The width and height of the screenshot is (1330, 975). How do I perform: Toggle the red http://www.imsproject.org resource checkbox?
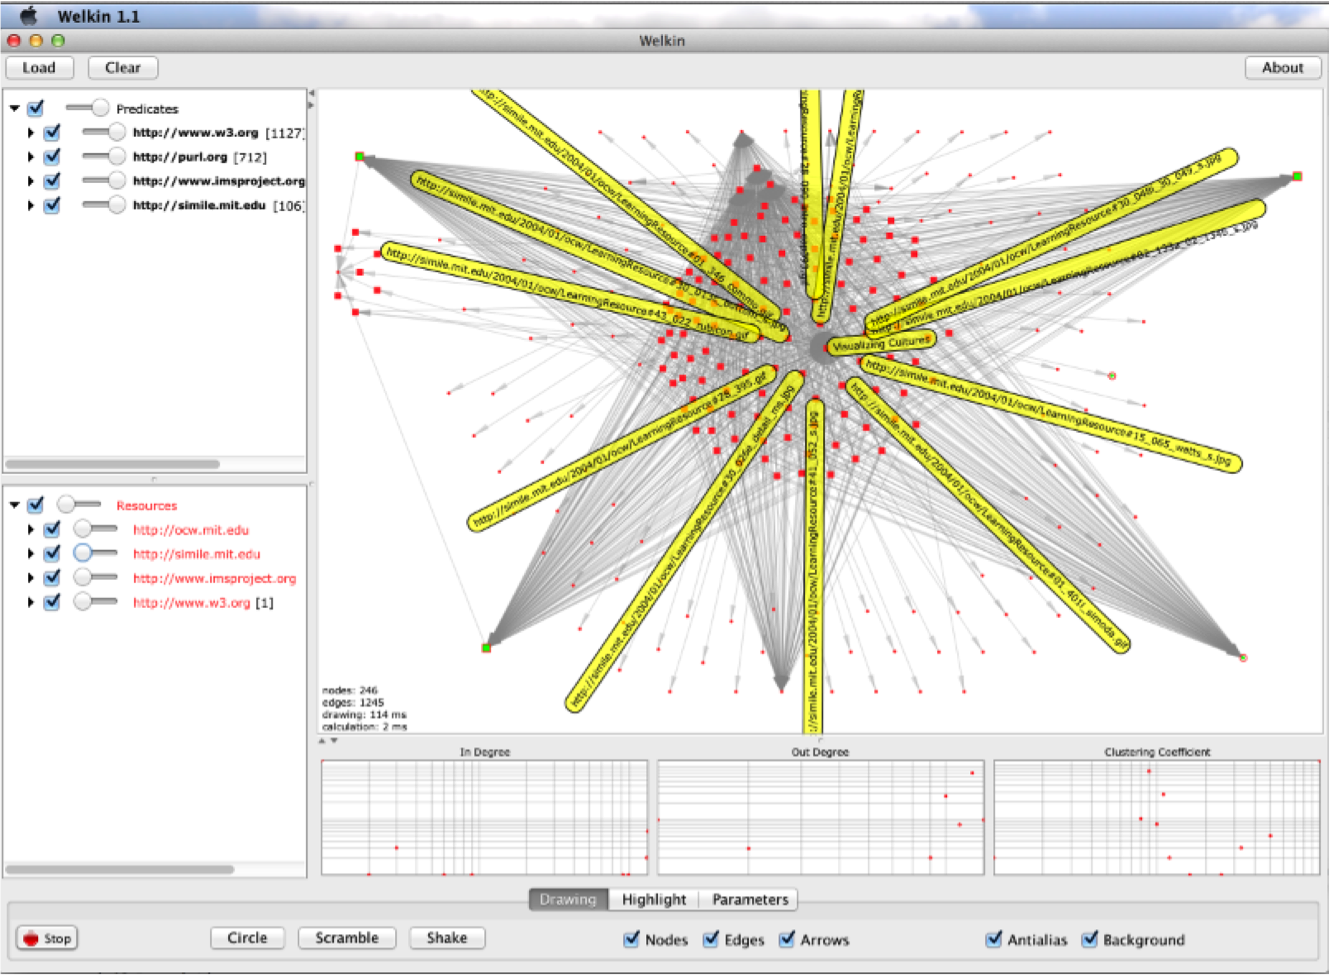(x=52, y=578)
